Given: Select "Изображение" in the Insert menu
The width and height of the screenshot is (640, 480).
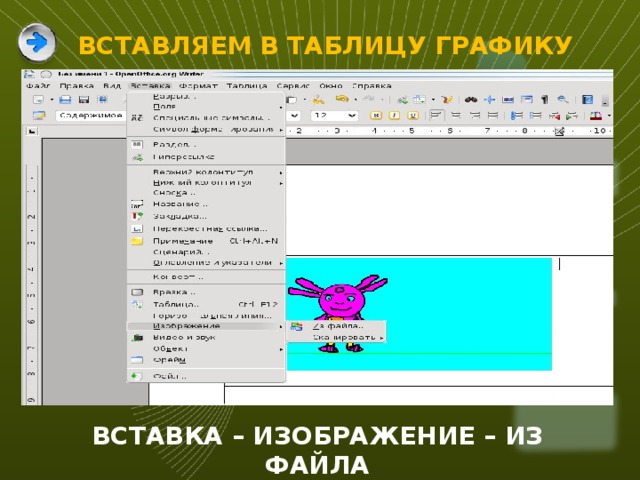Looking at the screenshot, I should click(206, 326).
